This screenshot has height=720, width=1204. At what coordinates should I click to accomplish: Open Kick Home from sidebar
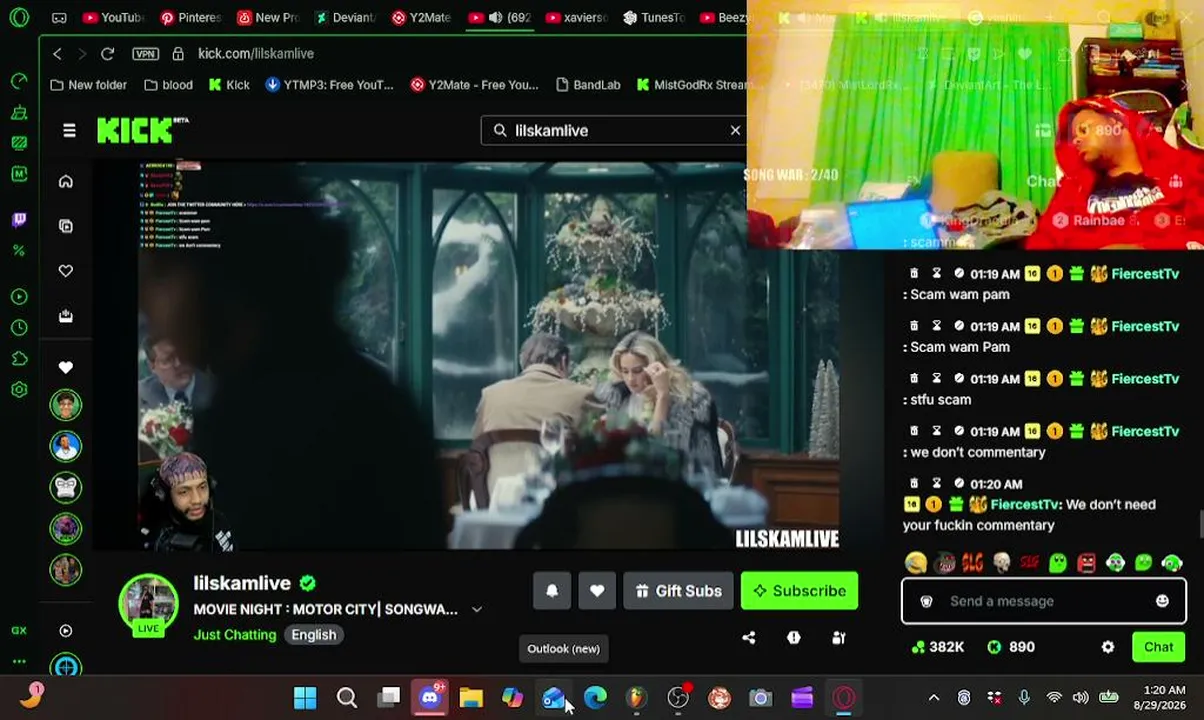(66, 181)
